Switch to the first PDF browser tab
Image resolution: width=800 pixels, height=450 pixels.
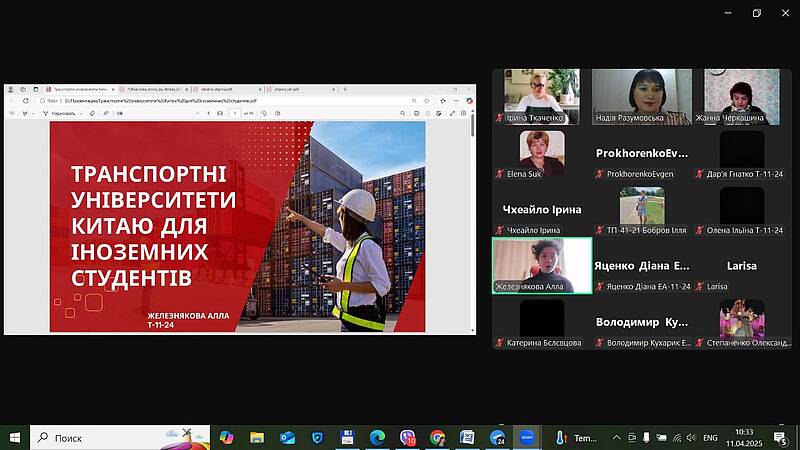point(78,88)
